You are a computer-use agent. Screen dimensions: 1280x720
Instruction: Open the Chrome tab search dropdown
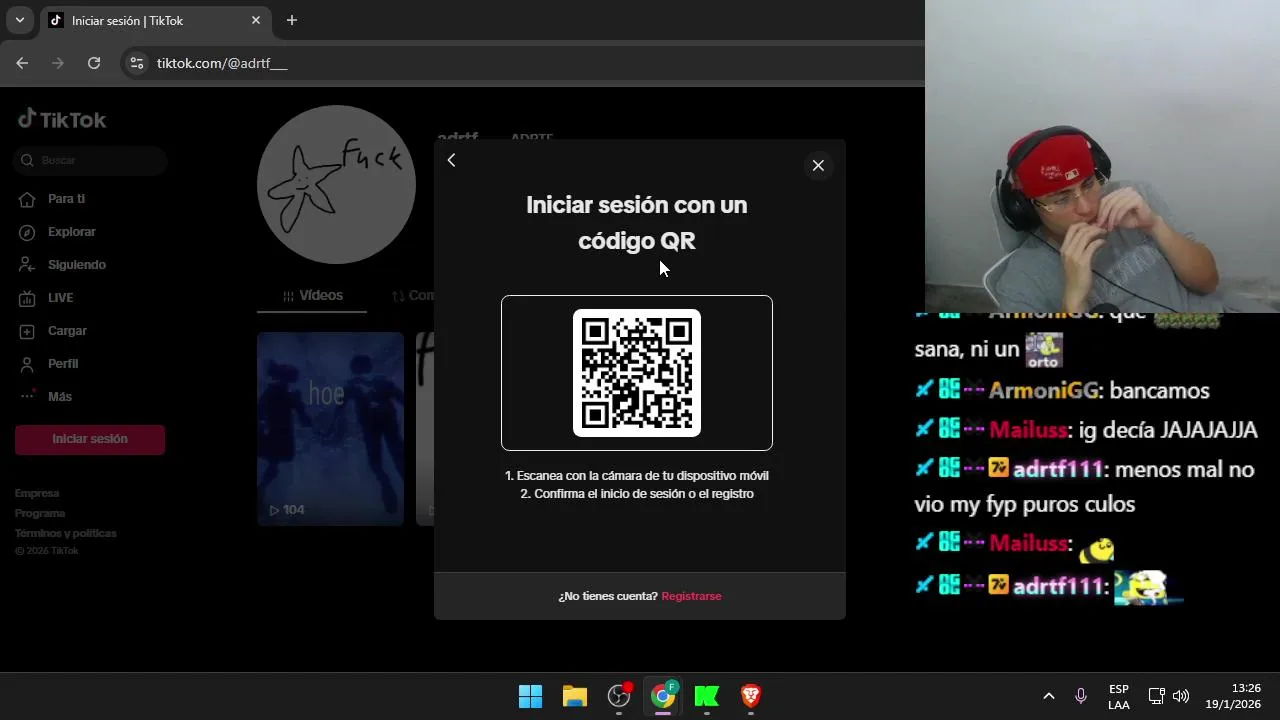click(x=19, y=20)
